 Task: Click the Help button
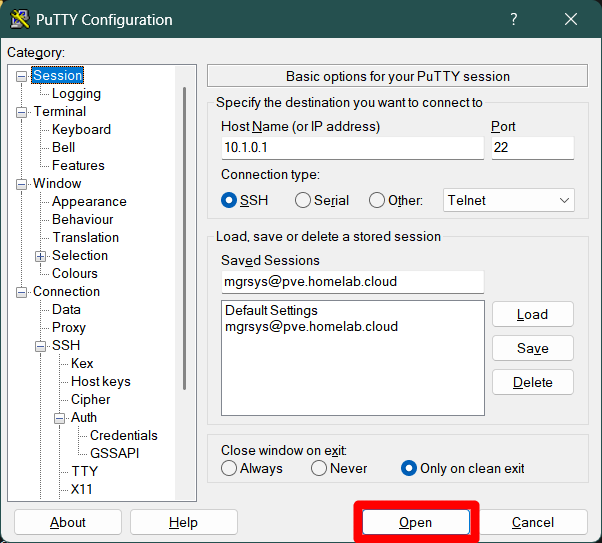[x=184, y=522]
